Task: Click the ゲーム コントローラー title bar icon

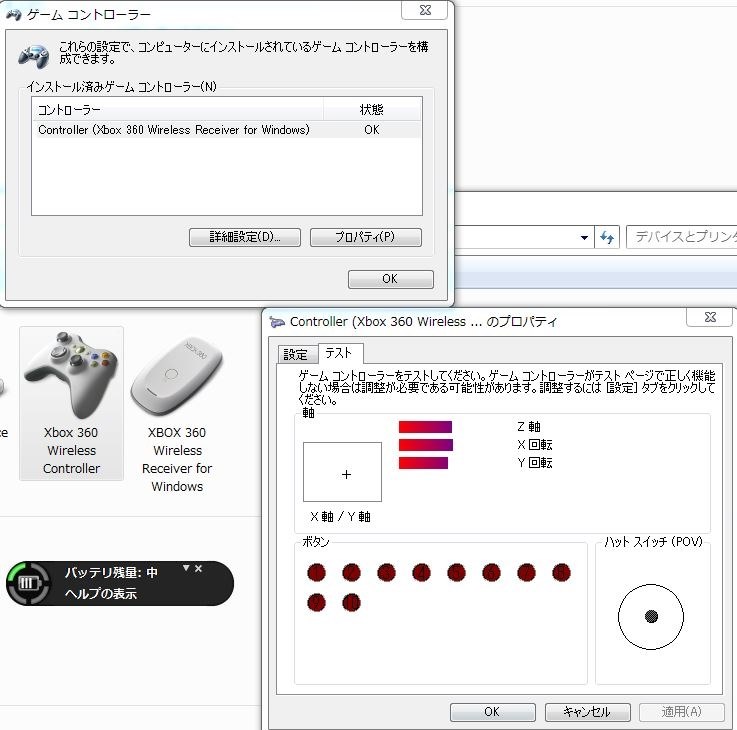Action: click(14, 15)
